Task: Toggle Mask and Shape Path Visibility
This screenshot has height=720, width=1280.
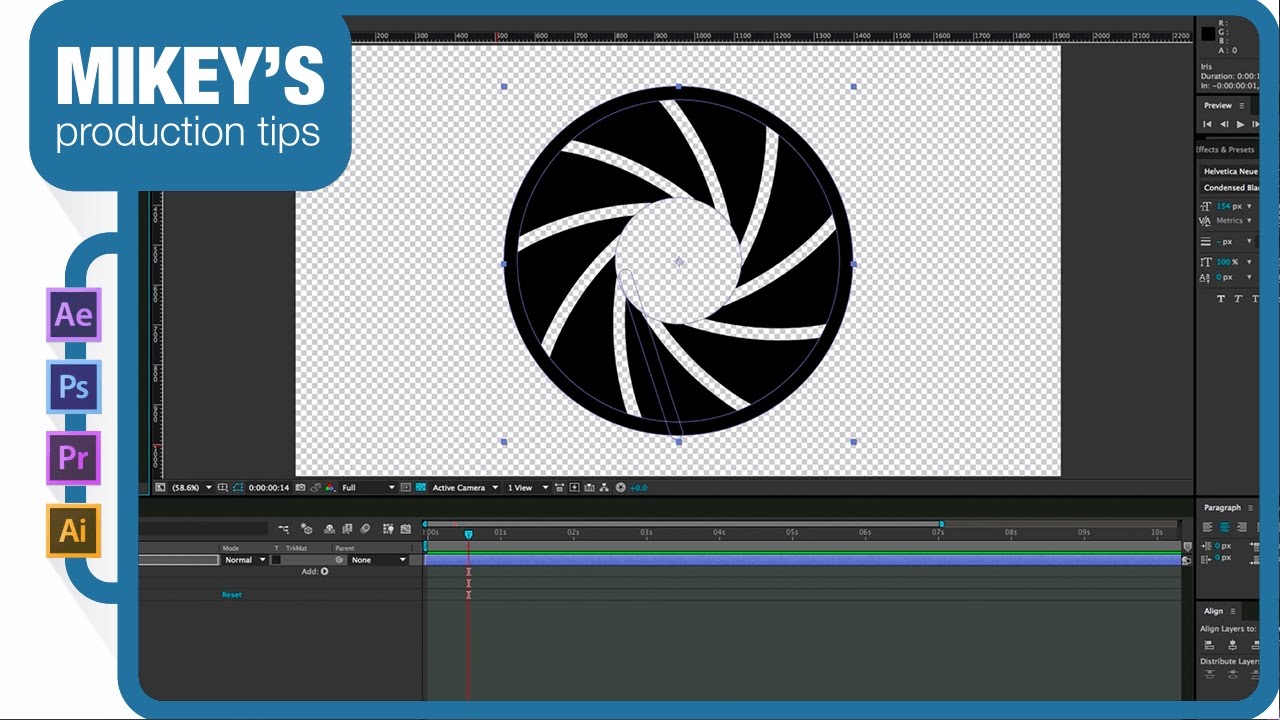Action: click(238, 487)
